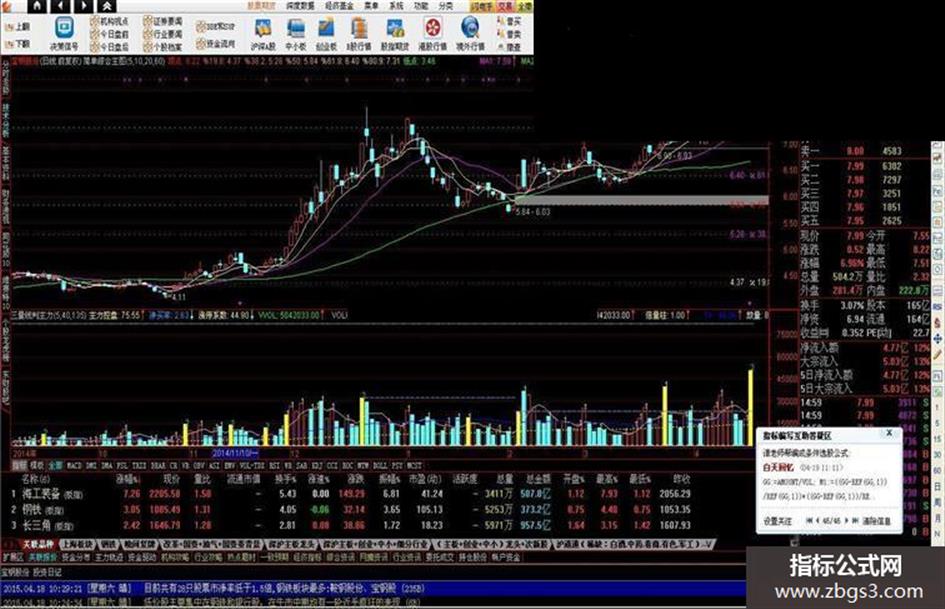The width and height of the screenshot is (945, 609).
Task: Click the pencil drawing tool on right sidebar
Action: [x=938, y=355]
